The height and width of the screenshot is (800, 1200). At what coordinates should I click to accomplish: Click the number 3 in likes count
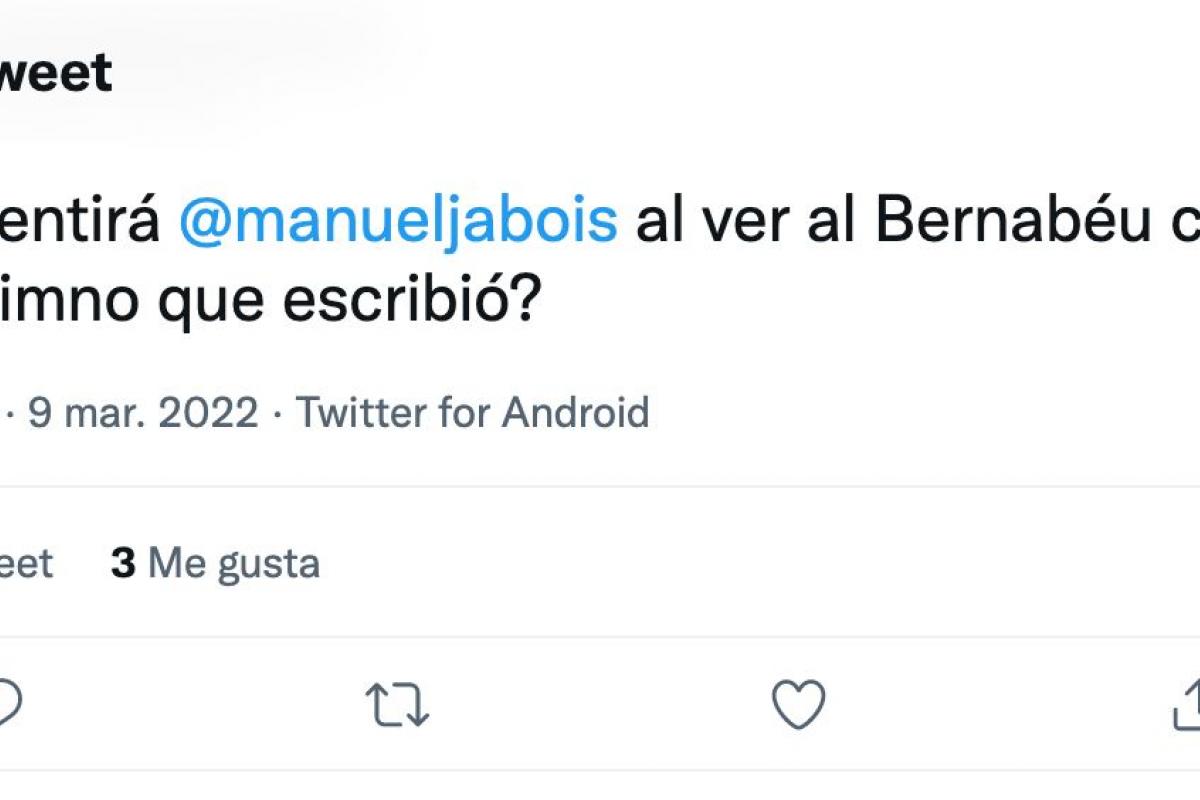coord(123,564)
